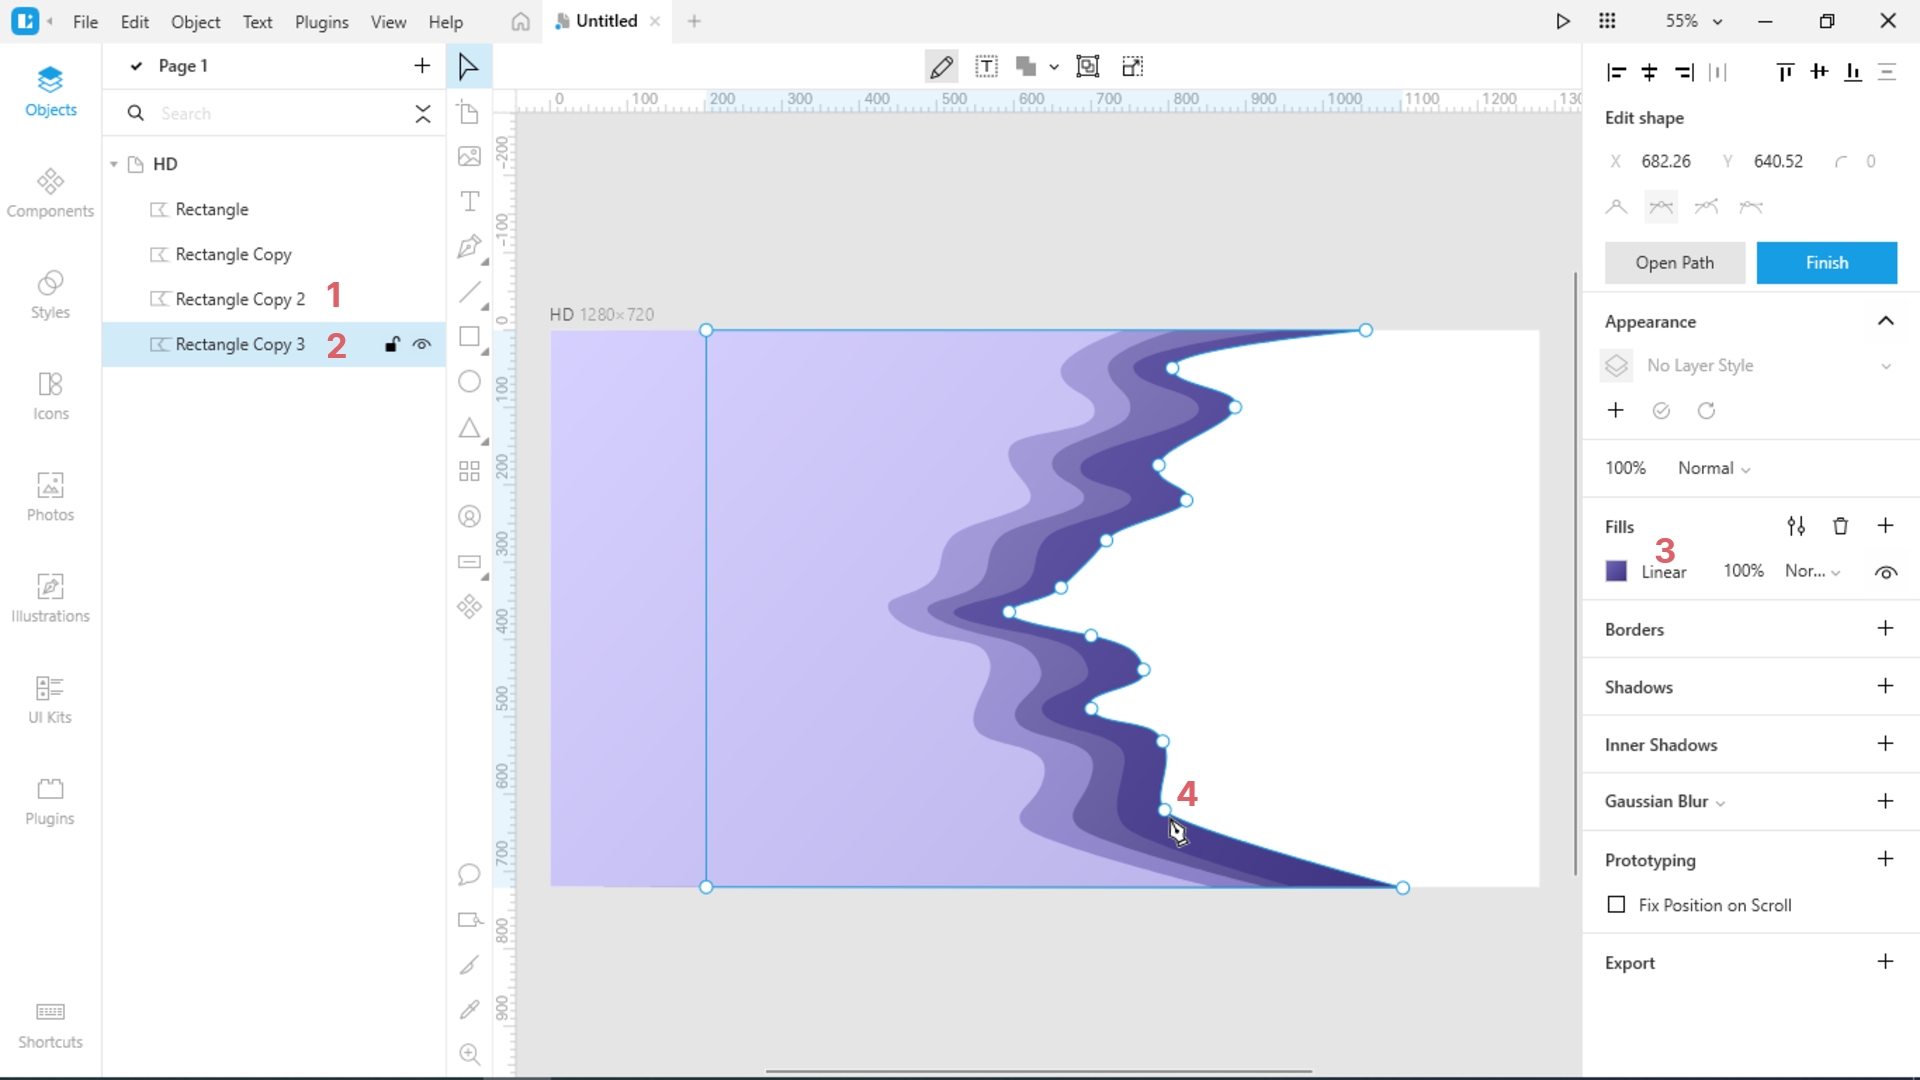Pick the Eyedropper tool
Screen dimensions: 1920x1080
coord(469,1009)
